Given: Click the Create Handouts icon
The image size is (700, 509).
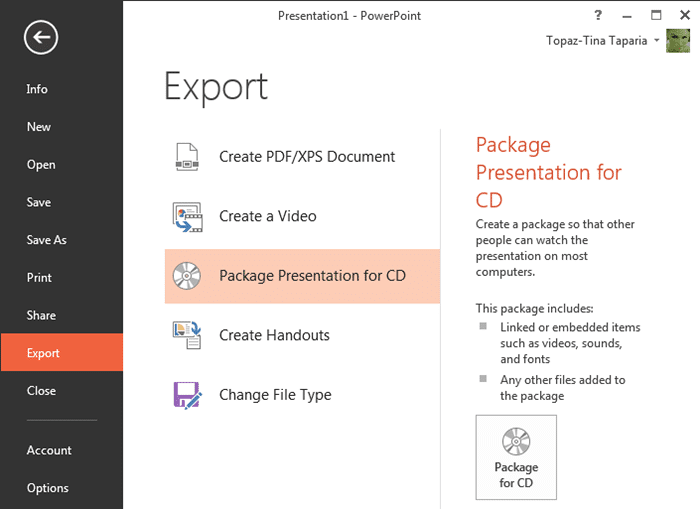Looking at the screenshot, I should click(187, 335).
